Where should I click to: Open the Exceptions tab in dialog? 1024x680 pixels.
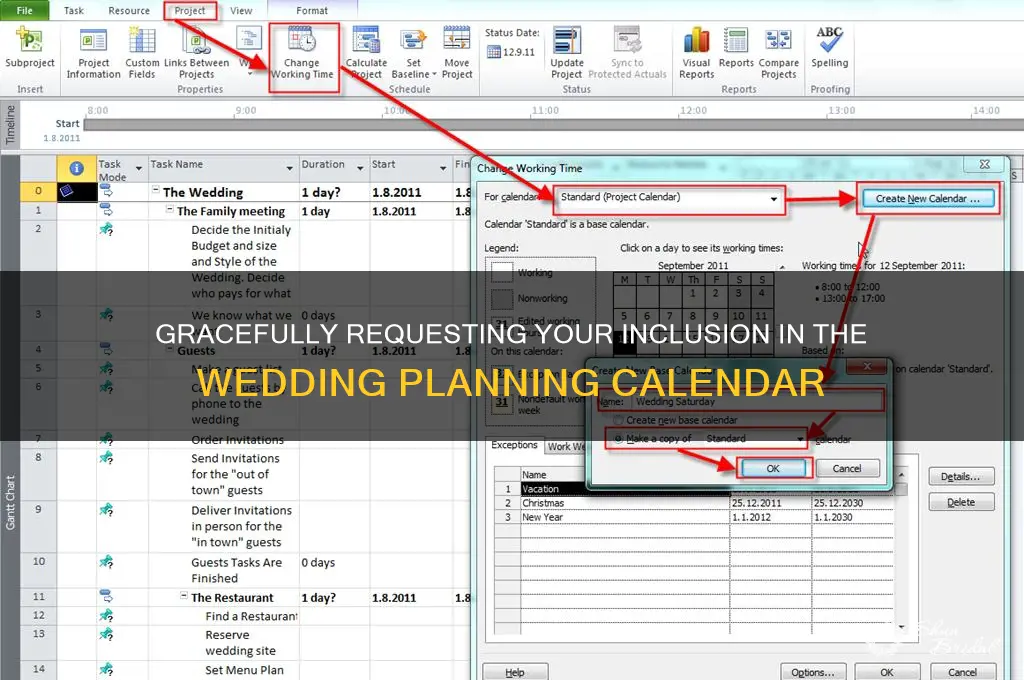coord(514,445)
